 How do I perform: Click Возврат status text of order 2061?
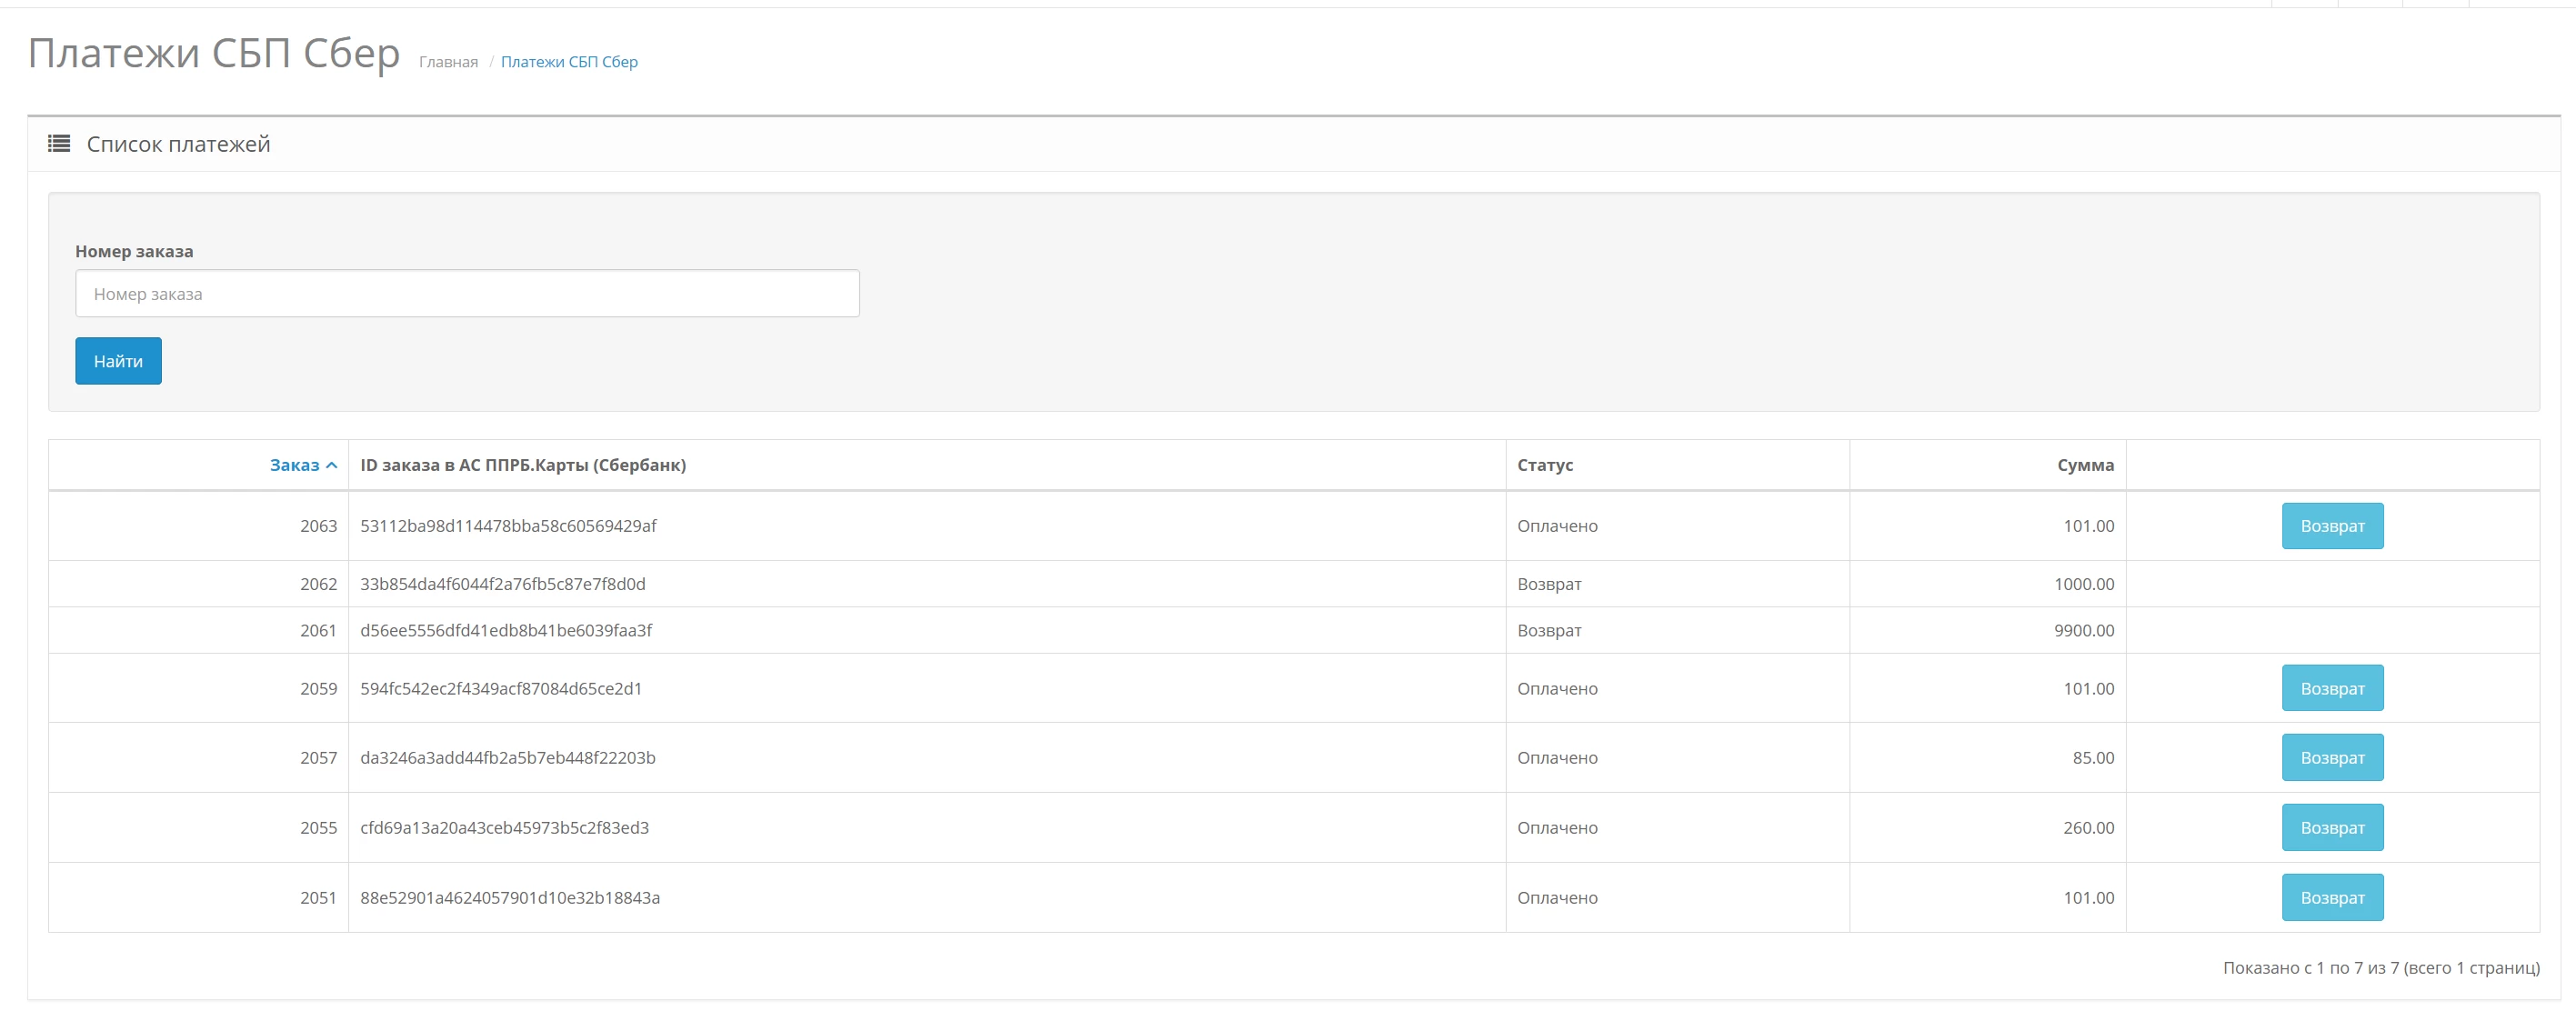point(1549,630)
